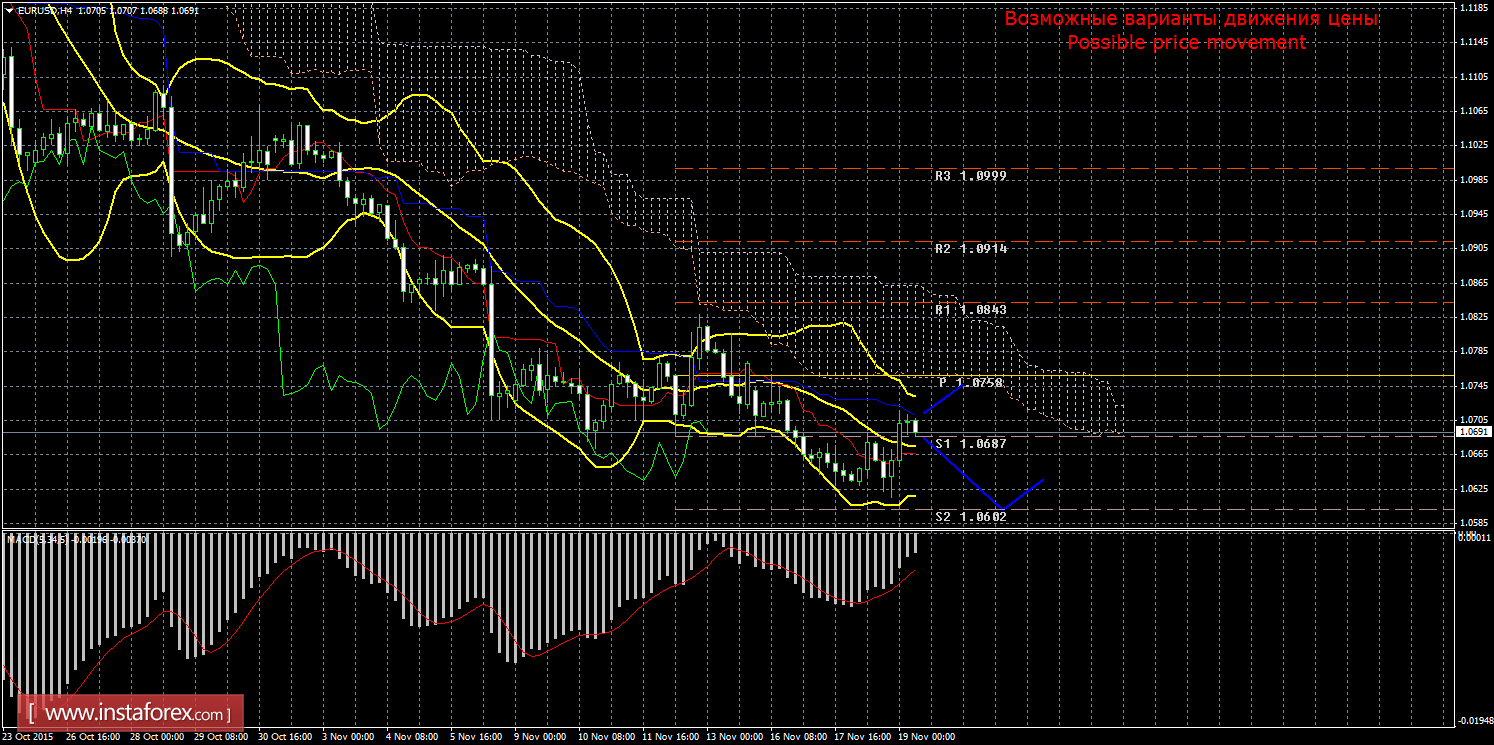
Task: Click price scale value 1.0665
Action: [1474, 454]
